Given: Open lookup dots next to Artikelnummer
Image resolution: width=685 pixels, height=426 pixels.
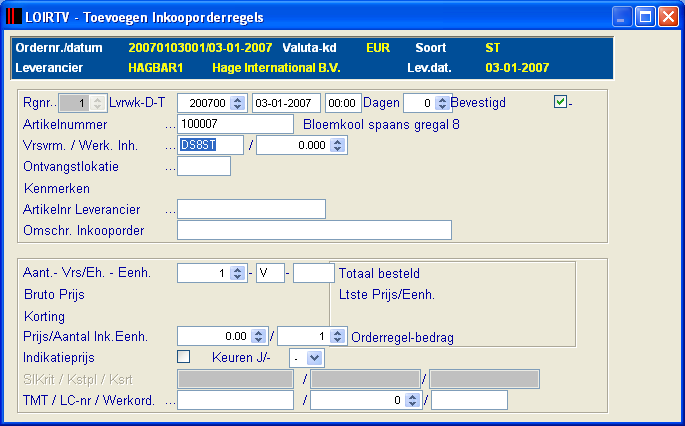Looking at the screenshot, I should click(x=170, y=127).
